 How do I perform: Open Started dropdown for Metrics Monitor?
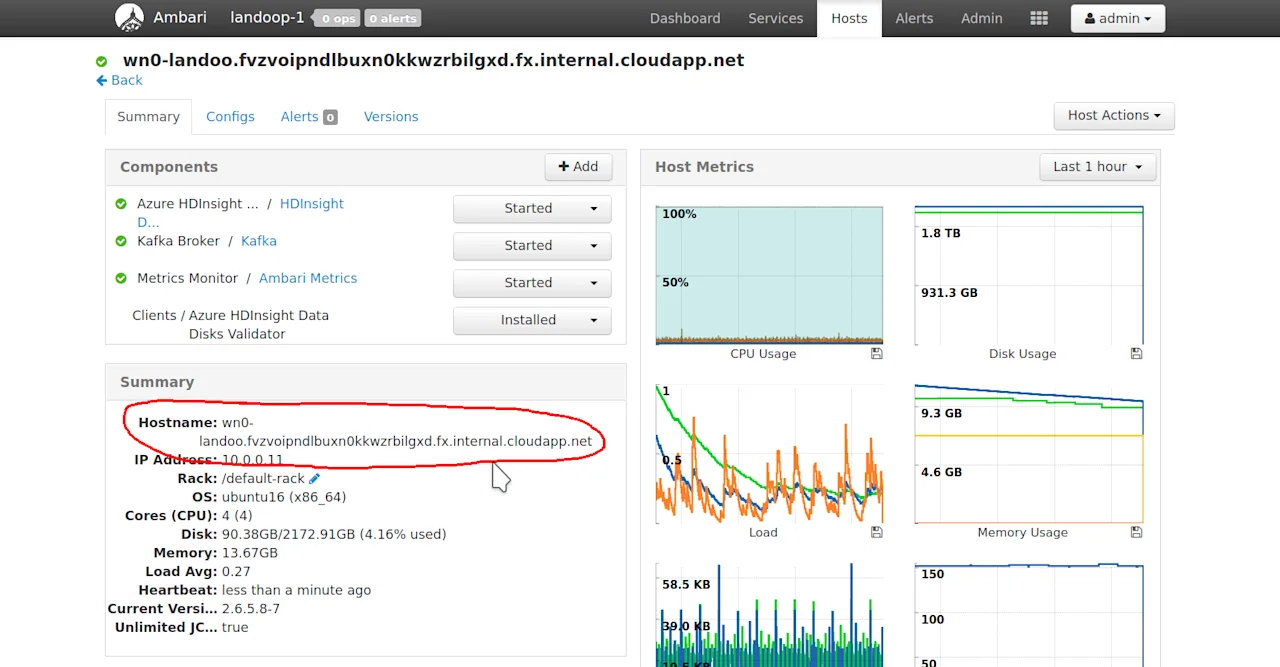[x=532, y=283]
